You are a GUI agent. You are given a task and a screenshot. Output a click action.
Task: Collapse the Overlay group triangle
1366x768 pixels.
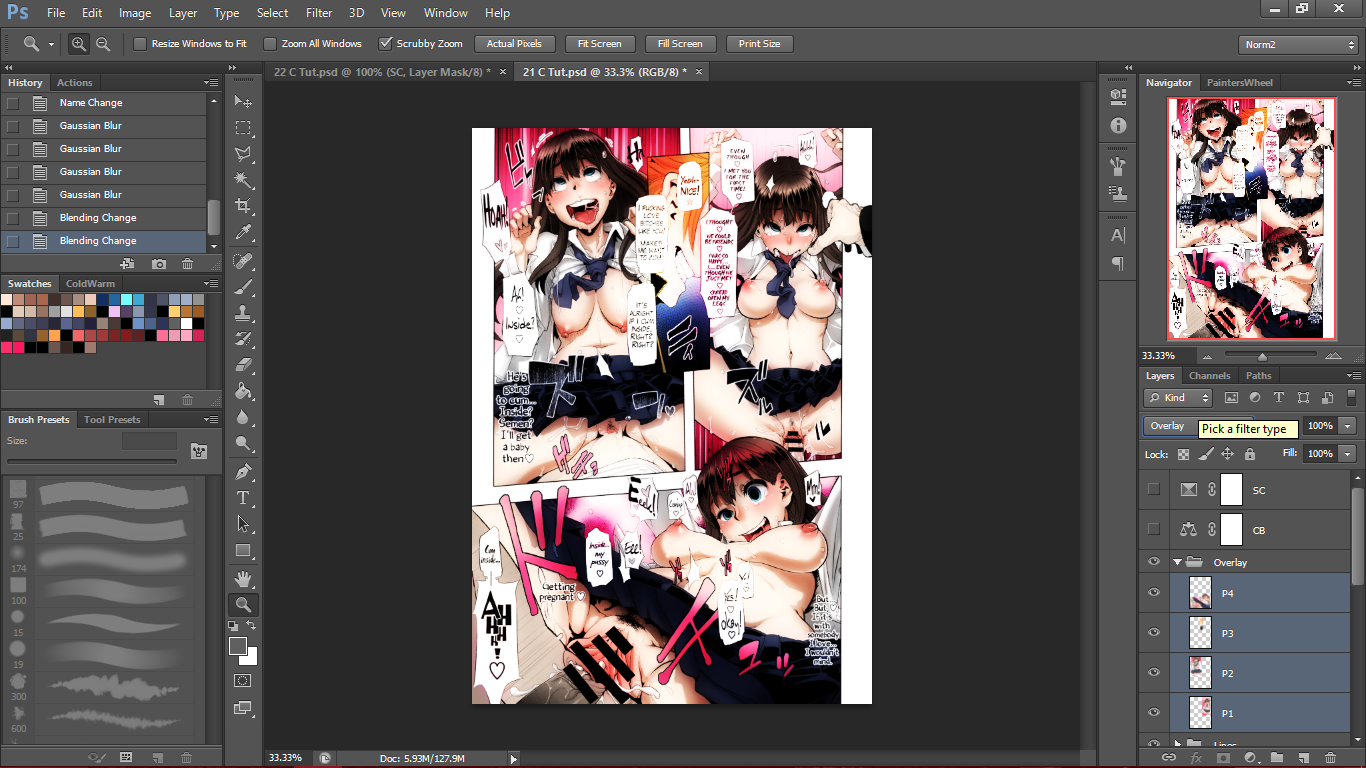(1177, 562)
